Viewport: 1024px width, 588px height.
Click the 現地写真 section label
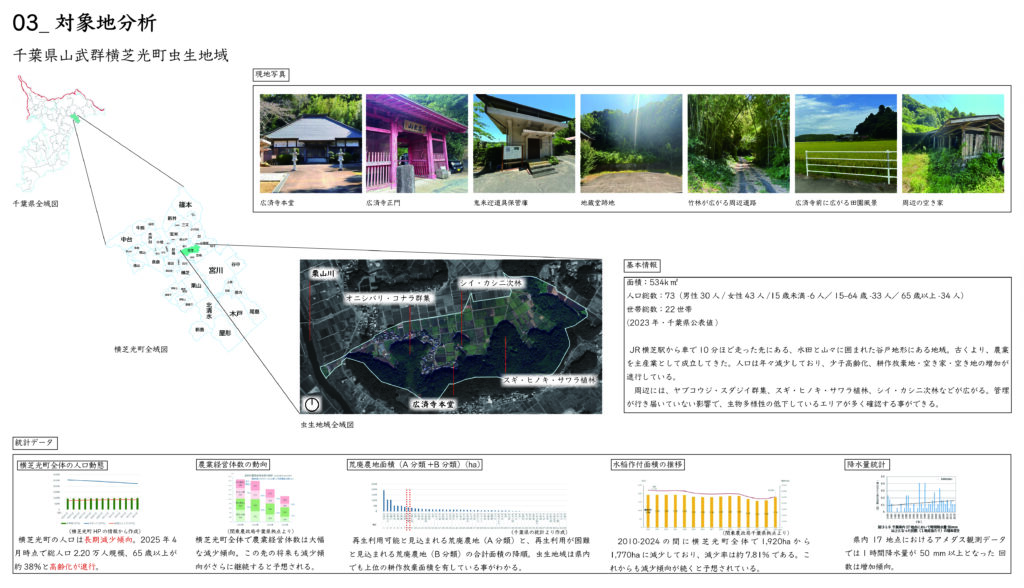point(270,74)
